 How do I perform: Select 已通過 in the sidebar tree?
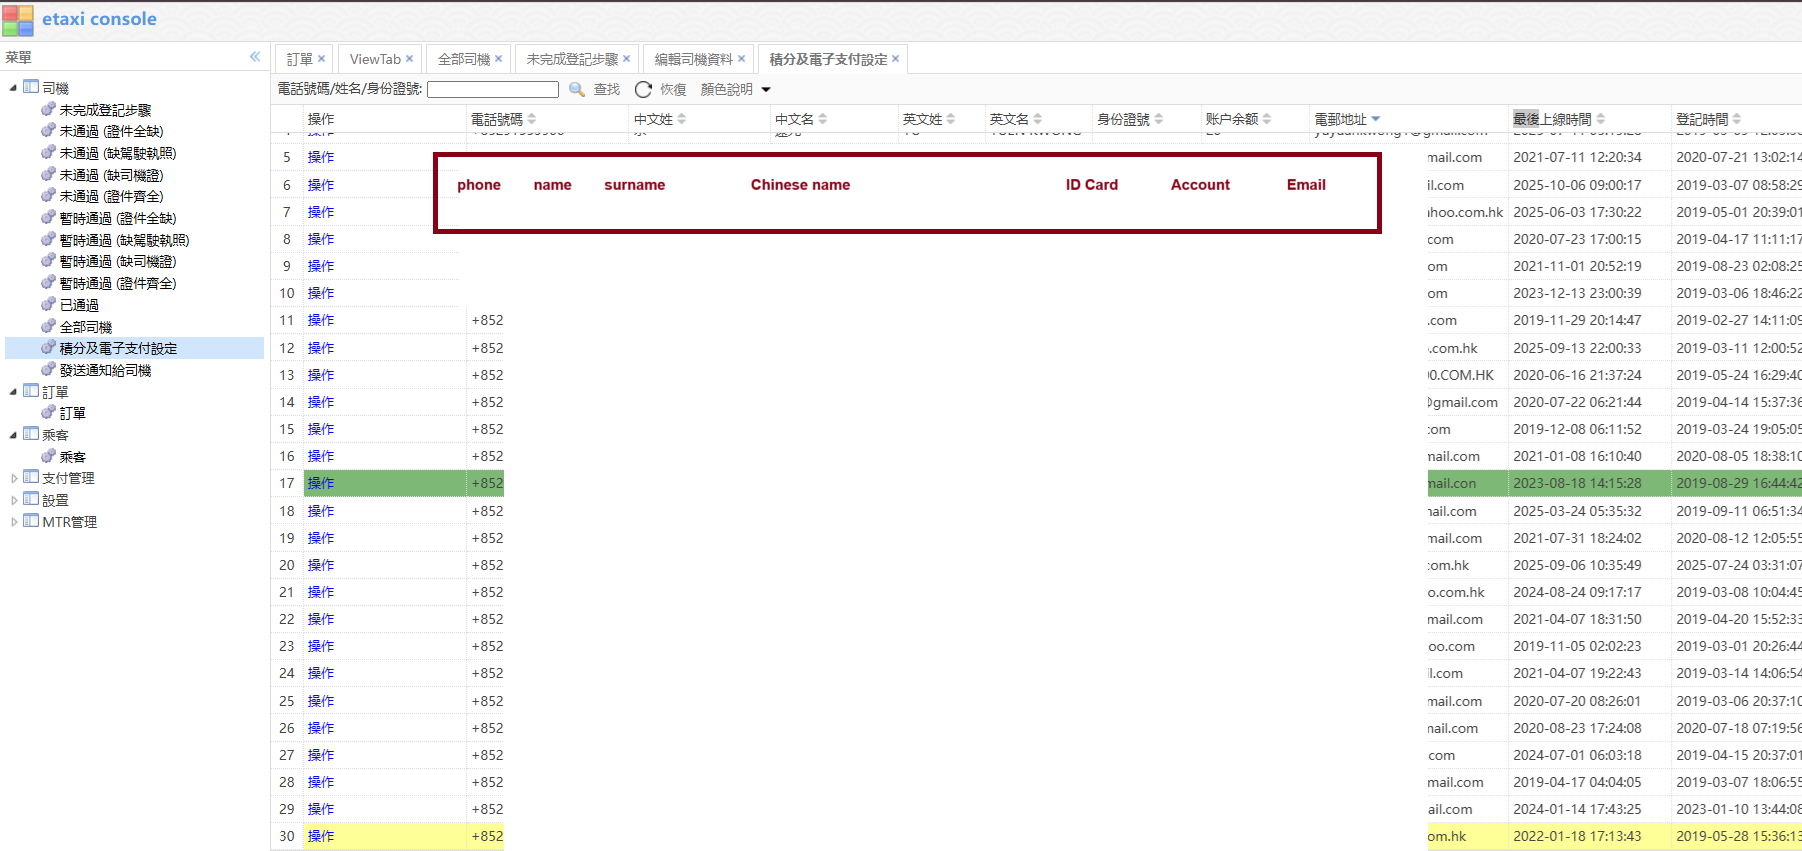coord(79,305)
